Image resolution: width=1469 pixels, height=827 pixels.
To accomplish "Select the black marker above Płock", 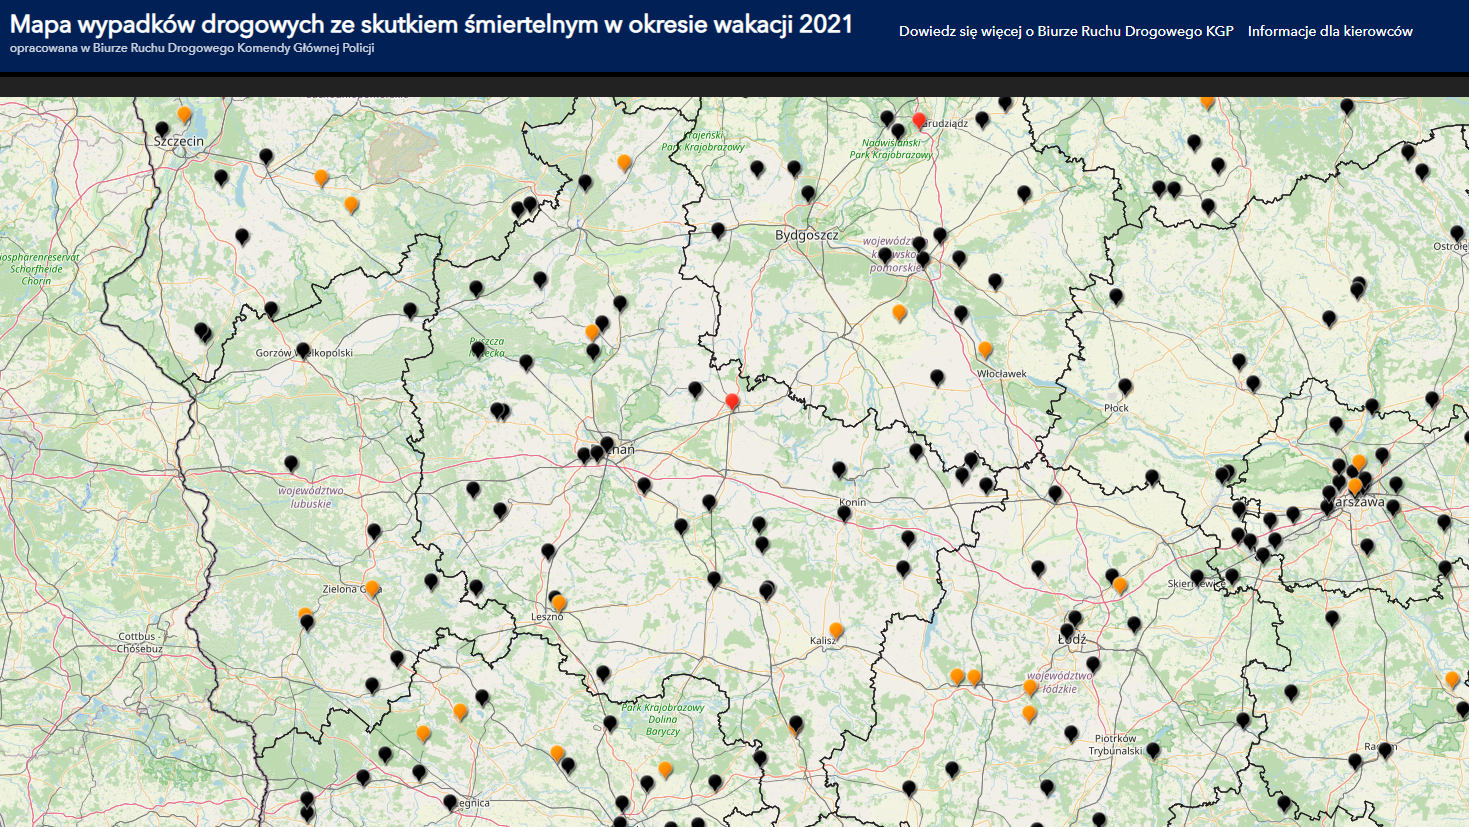I will coord(1125,386).
